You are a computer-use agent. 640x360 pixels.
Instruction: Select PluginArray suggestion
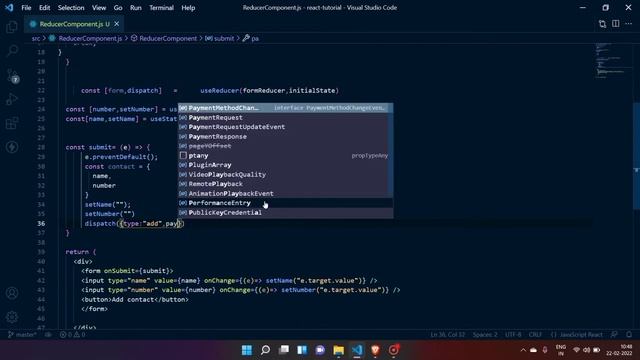(286, 165)
